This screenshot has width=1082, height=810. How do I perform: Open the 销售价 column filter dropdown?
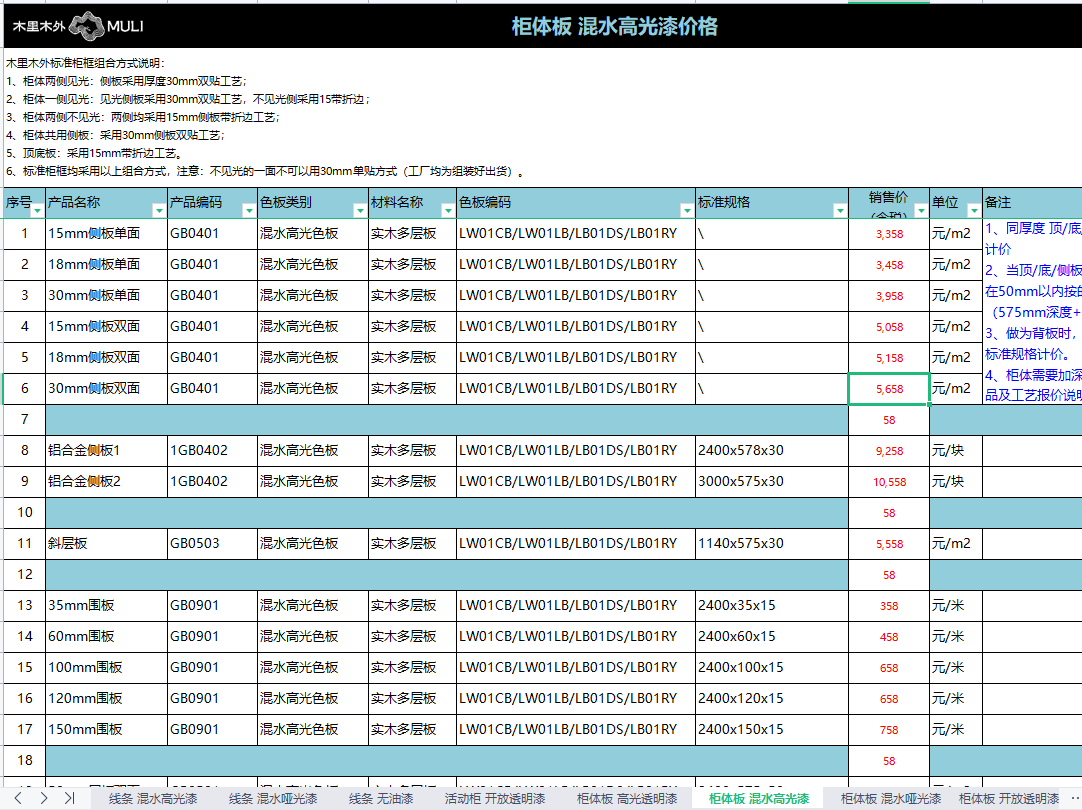[920, 210]
